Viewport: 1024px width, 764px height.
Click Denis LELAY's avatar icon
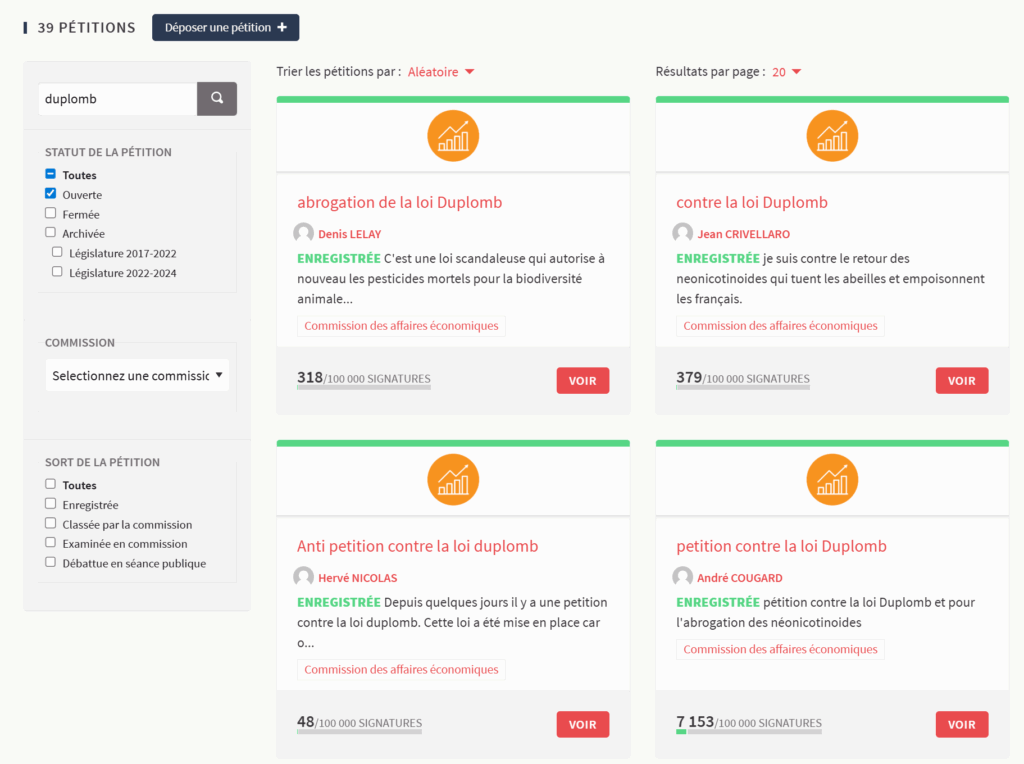point(304,234)
